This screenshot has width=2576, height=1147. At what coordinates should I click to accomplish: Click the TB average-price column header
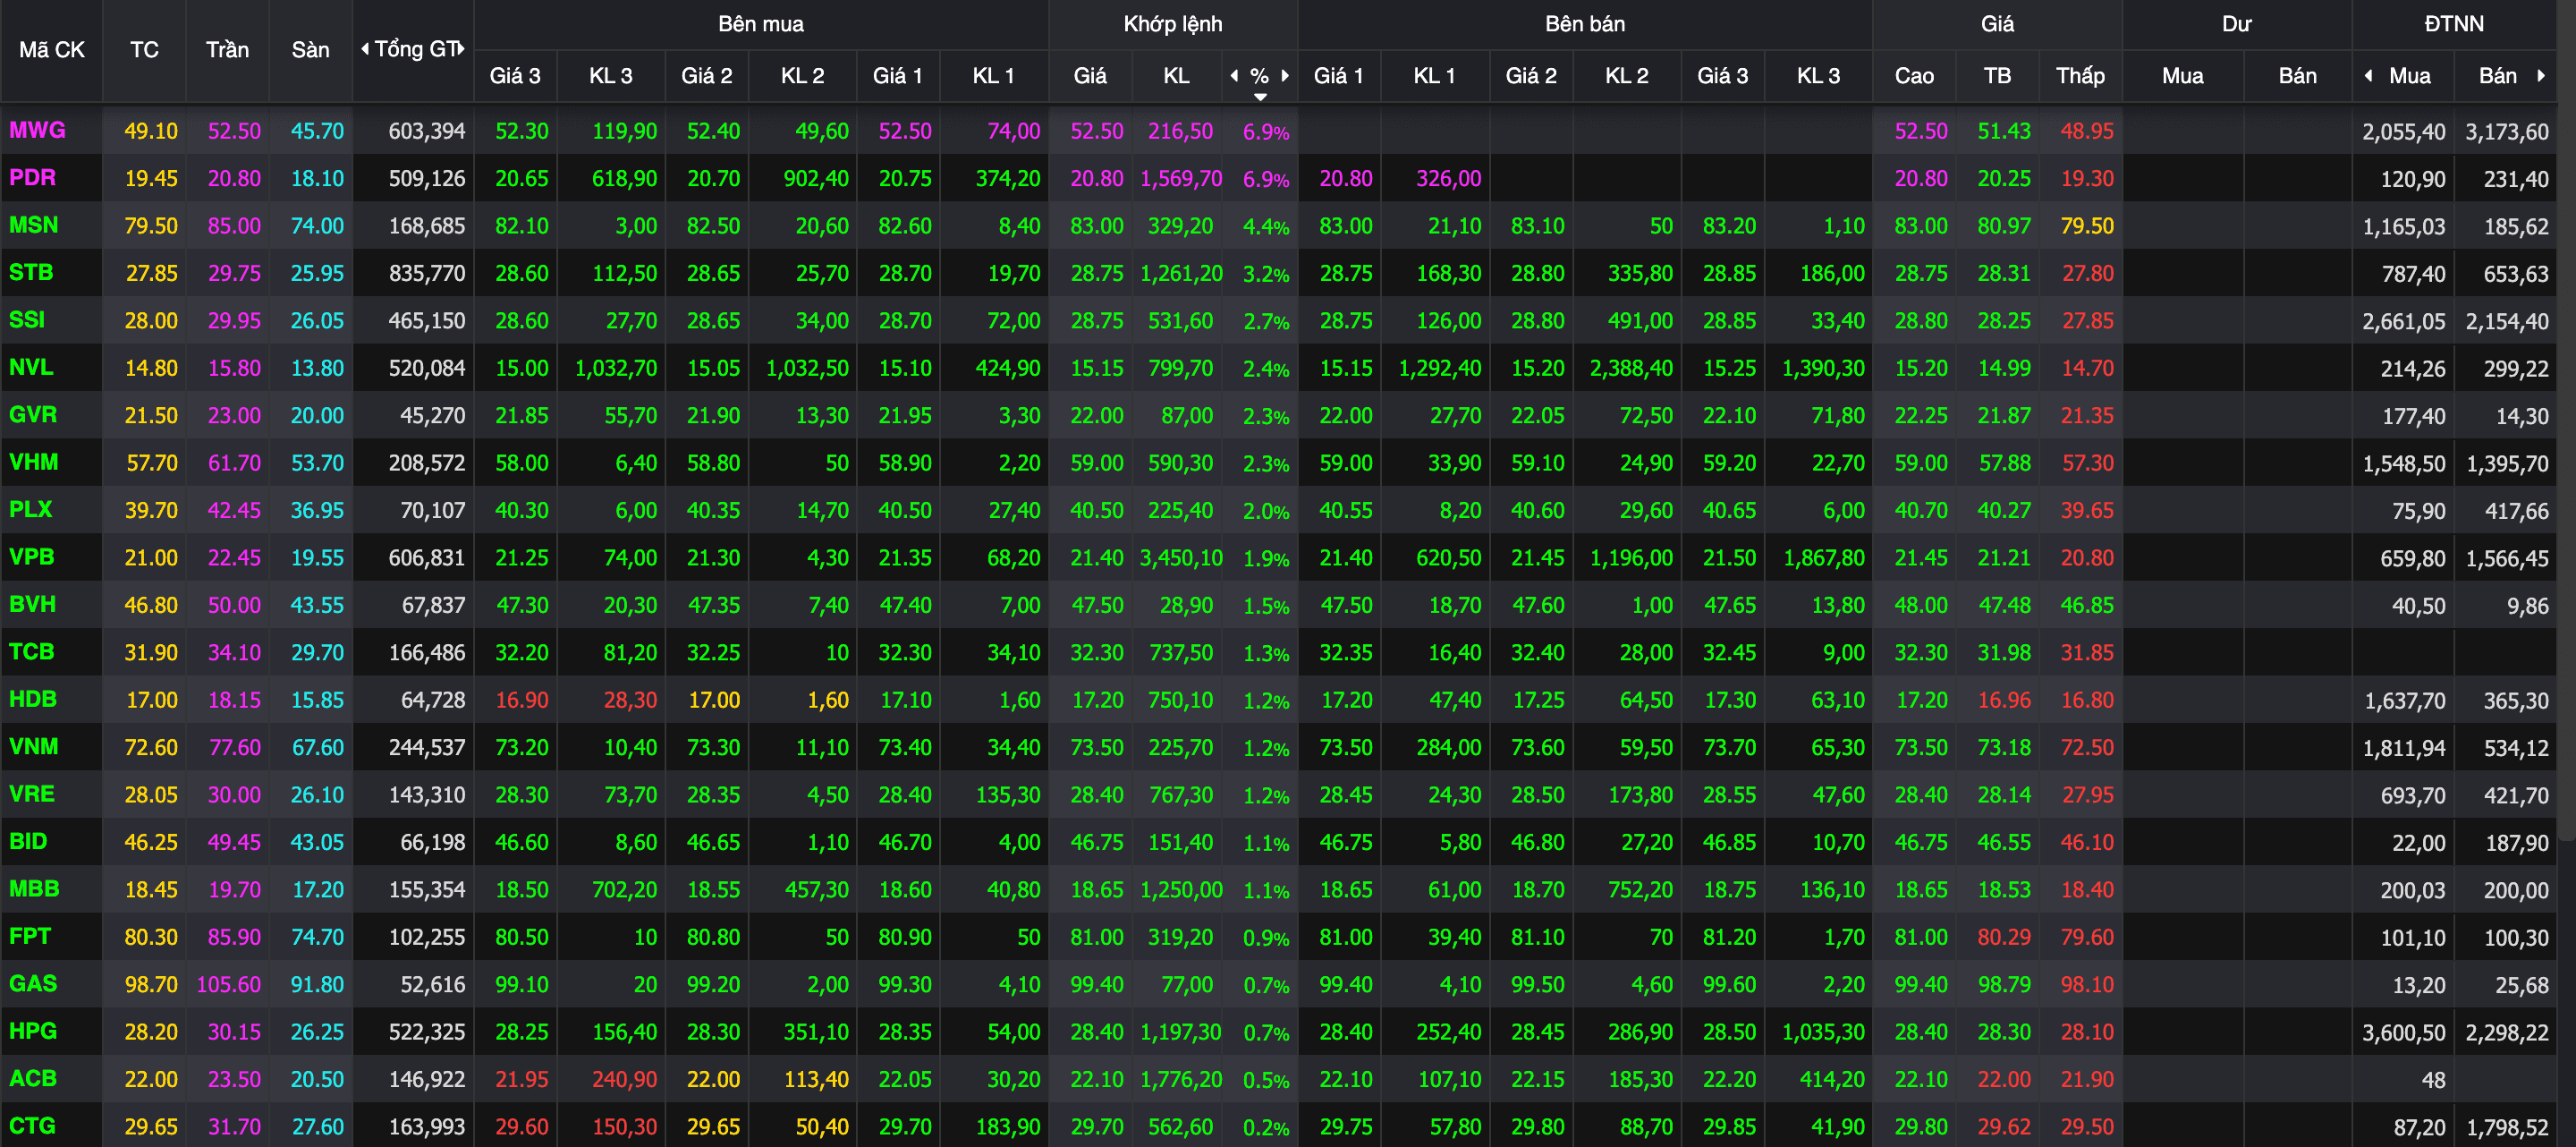[1997, 76]
